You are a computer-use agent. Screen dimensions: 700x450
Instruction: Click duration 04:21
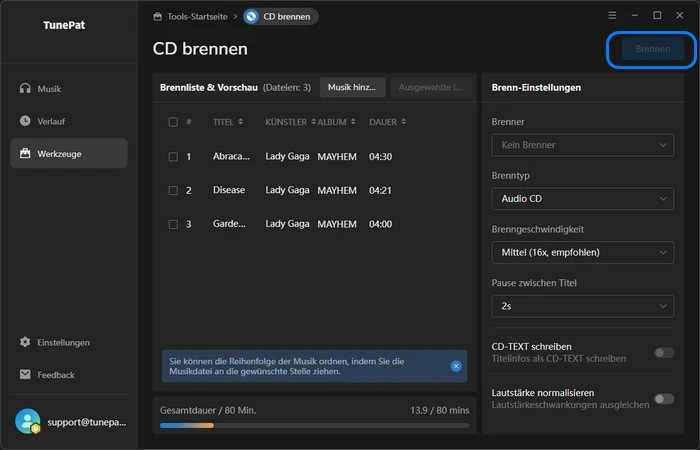[380, 191]
